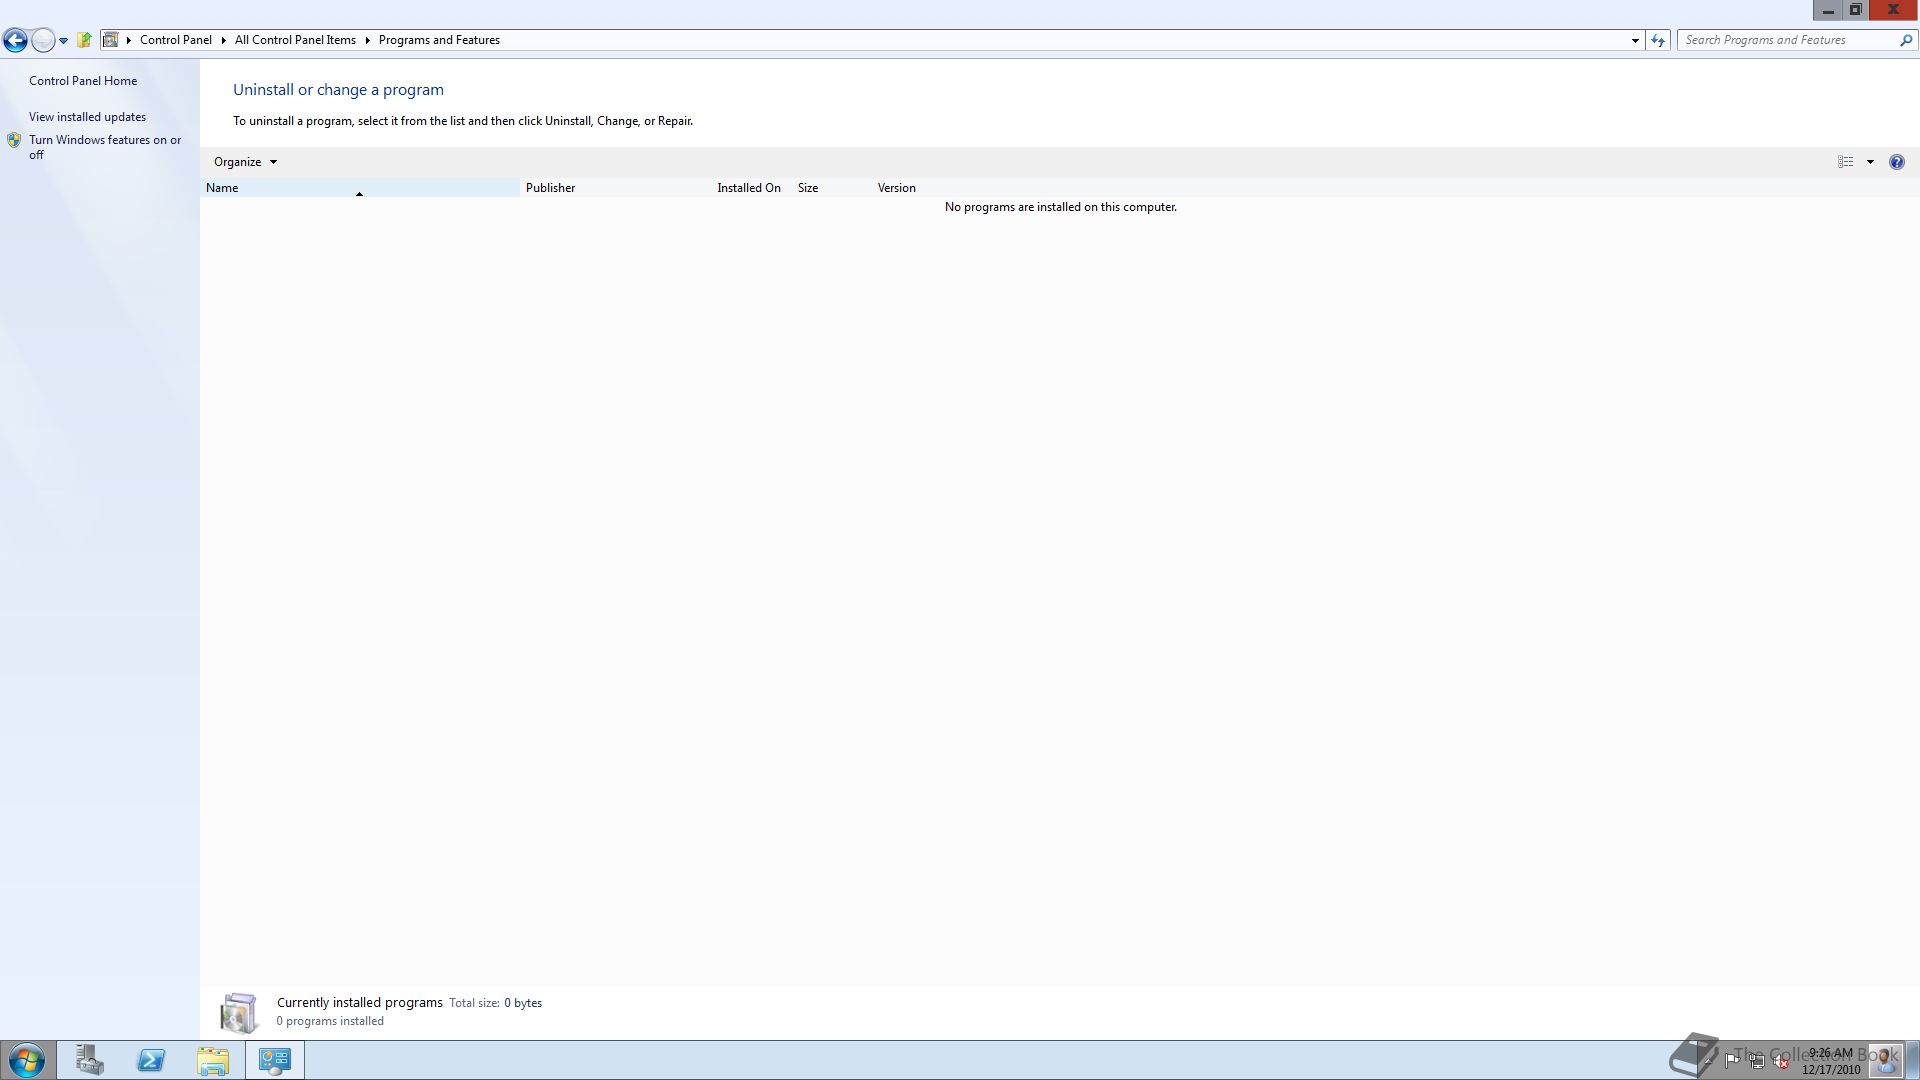Sort by the Name column header
The width and height of the screenshot is (1920, 1080).
coord(360,188)
